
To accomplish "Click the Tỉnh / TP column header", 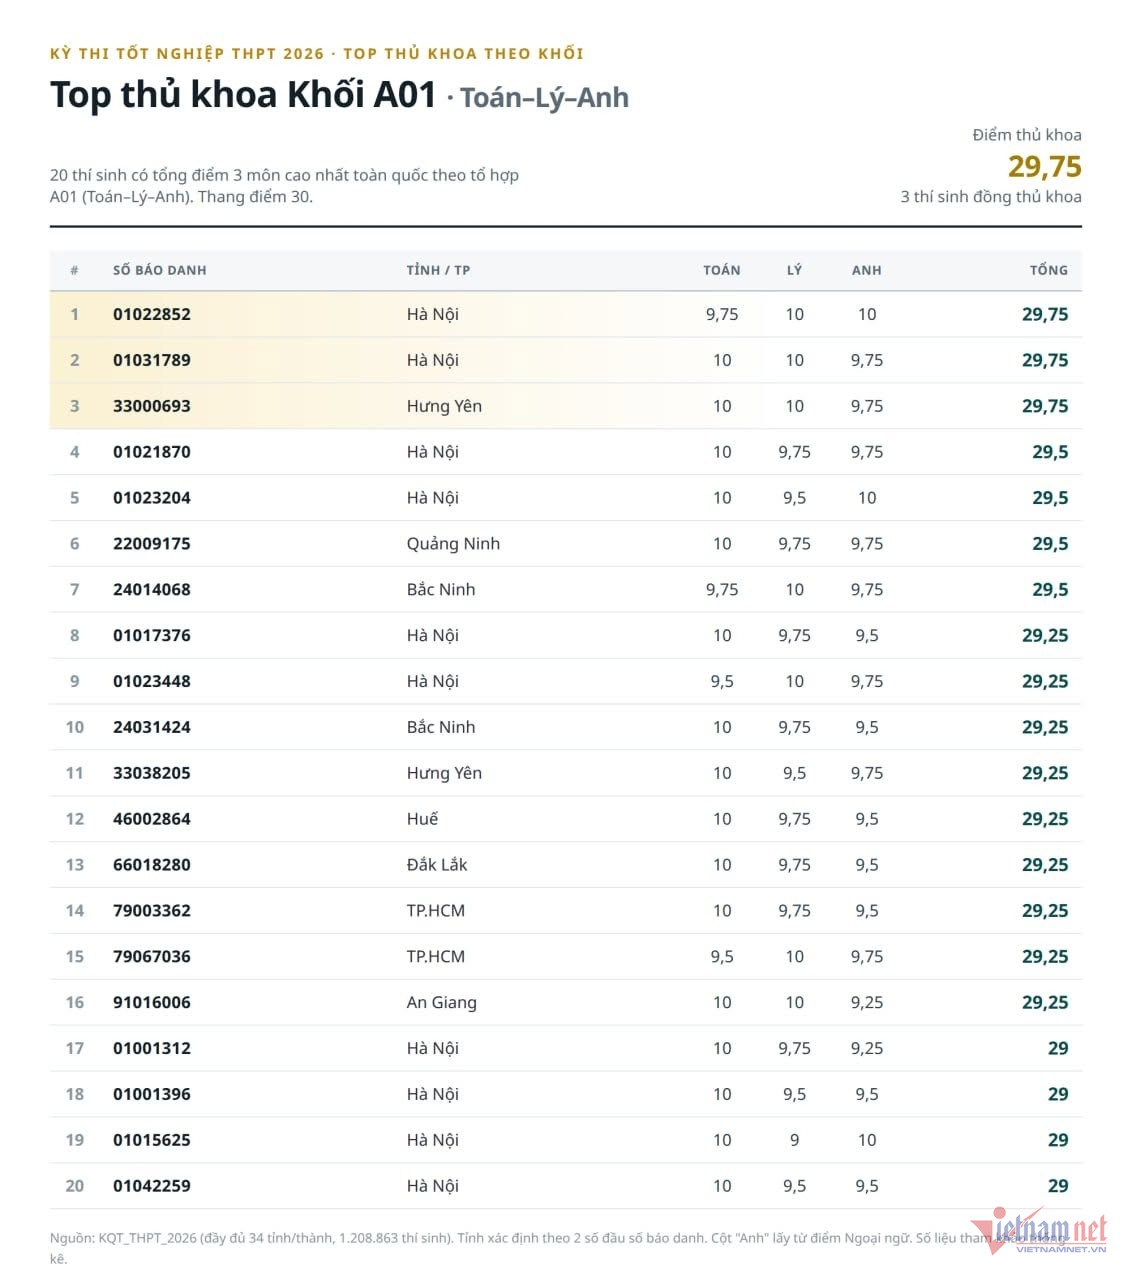I will [x=438, y=270].
